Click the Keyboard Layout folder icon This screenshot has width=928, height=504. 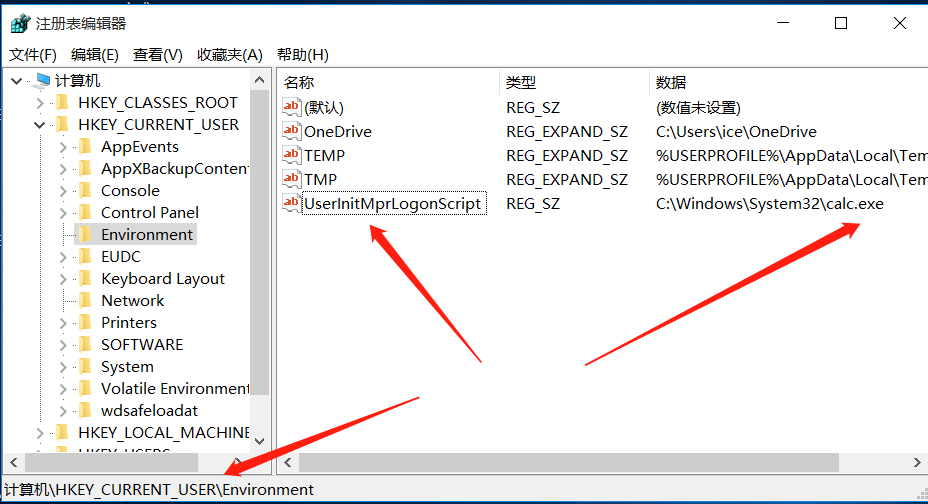click(x=85, y=278)
